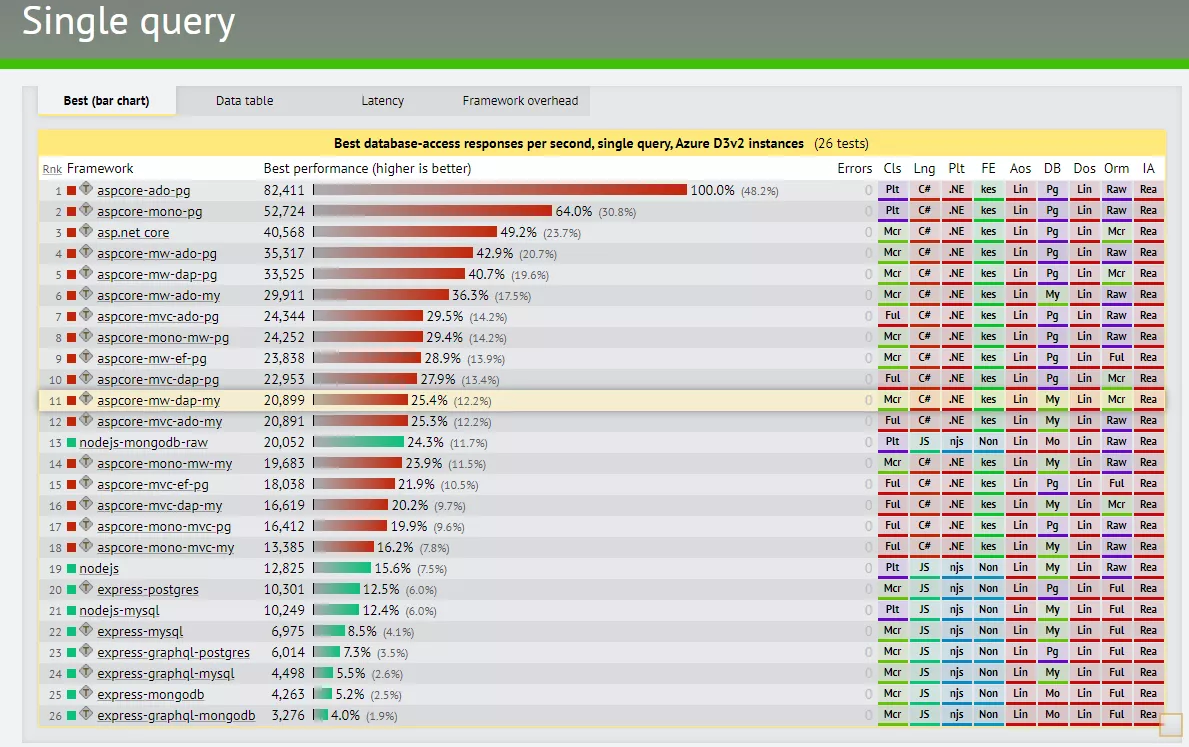This screenshot has height=747, width=1189.
Task: Open the express-postgres framework link
Action: point(148,589)
